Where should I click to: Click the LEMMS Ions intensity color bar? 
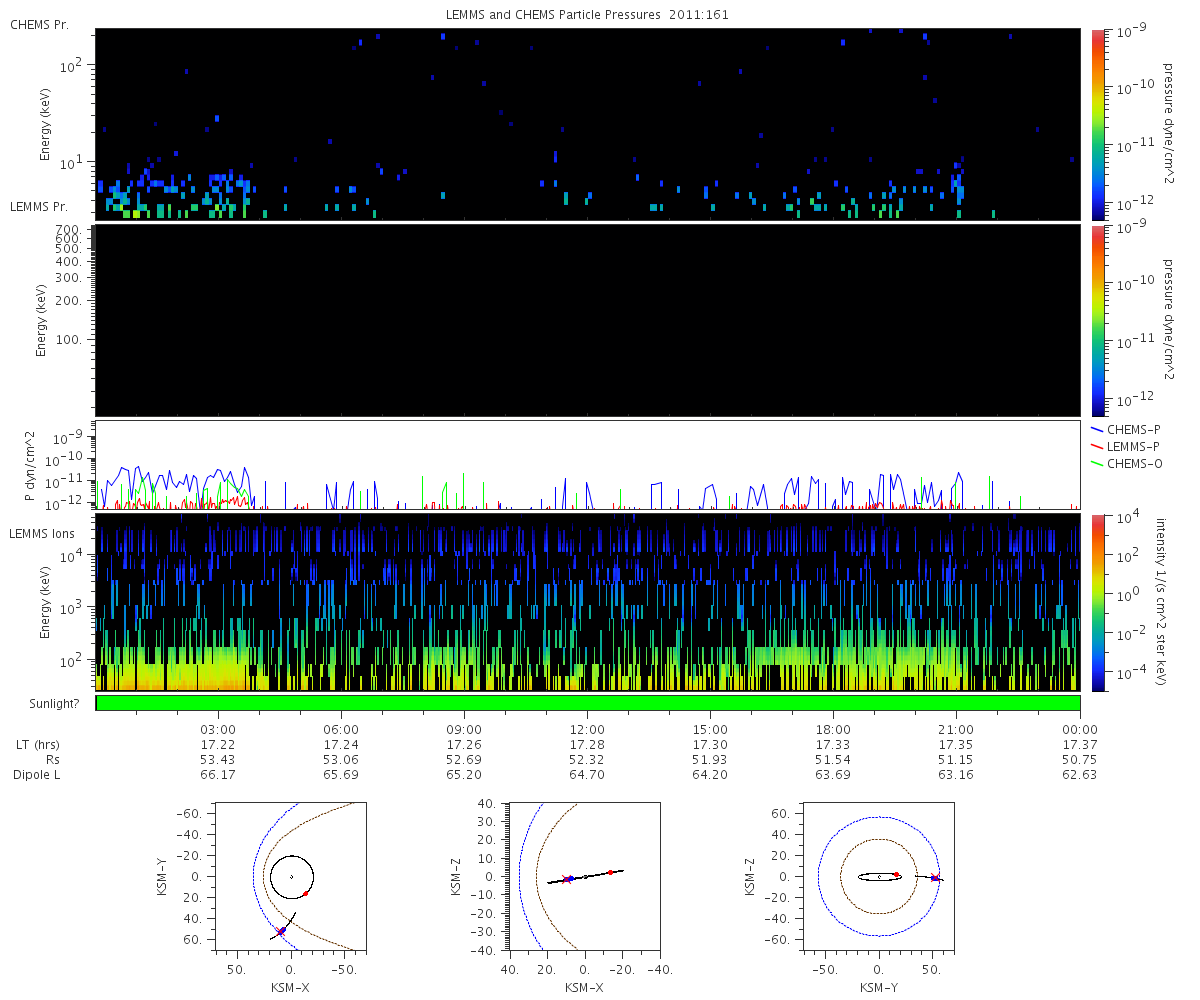pyautogui.click(x=1098, y=602)
